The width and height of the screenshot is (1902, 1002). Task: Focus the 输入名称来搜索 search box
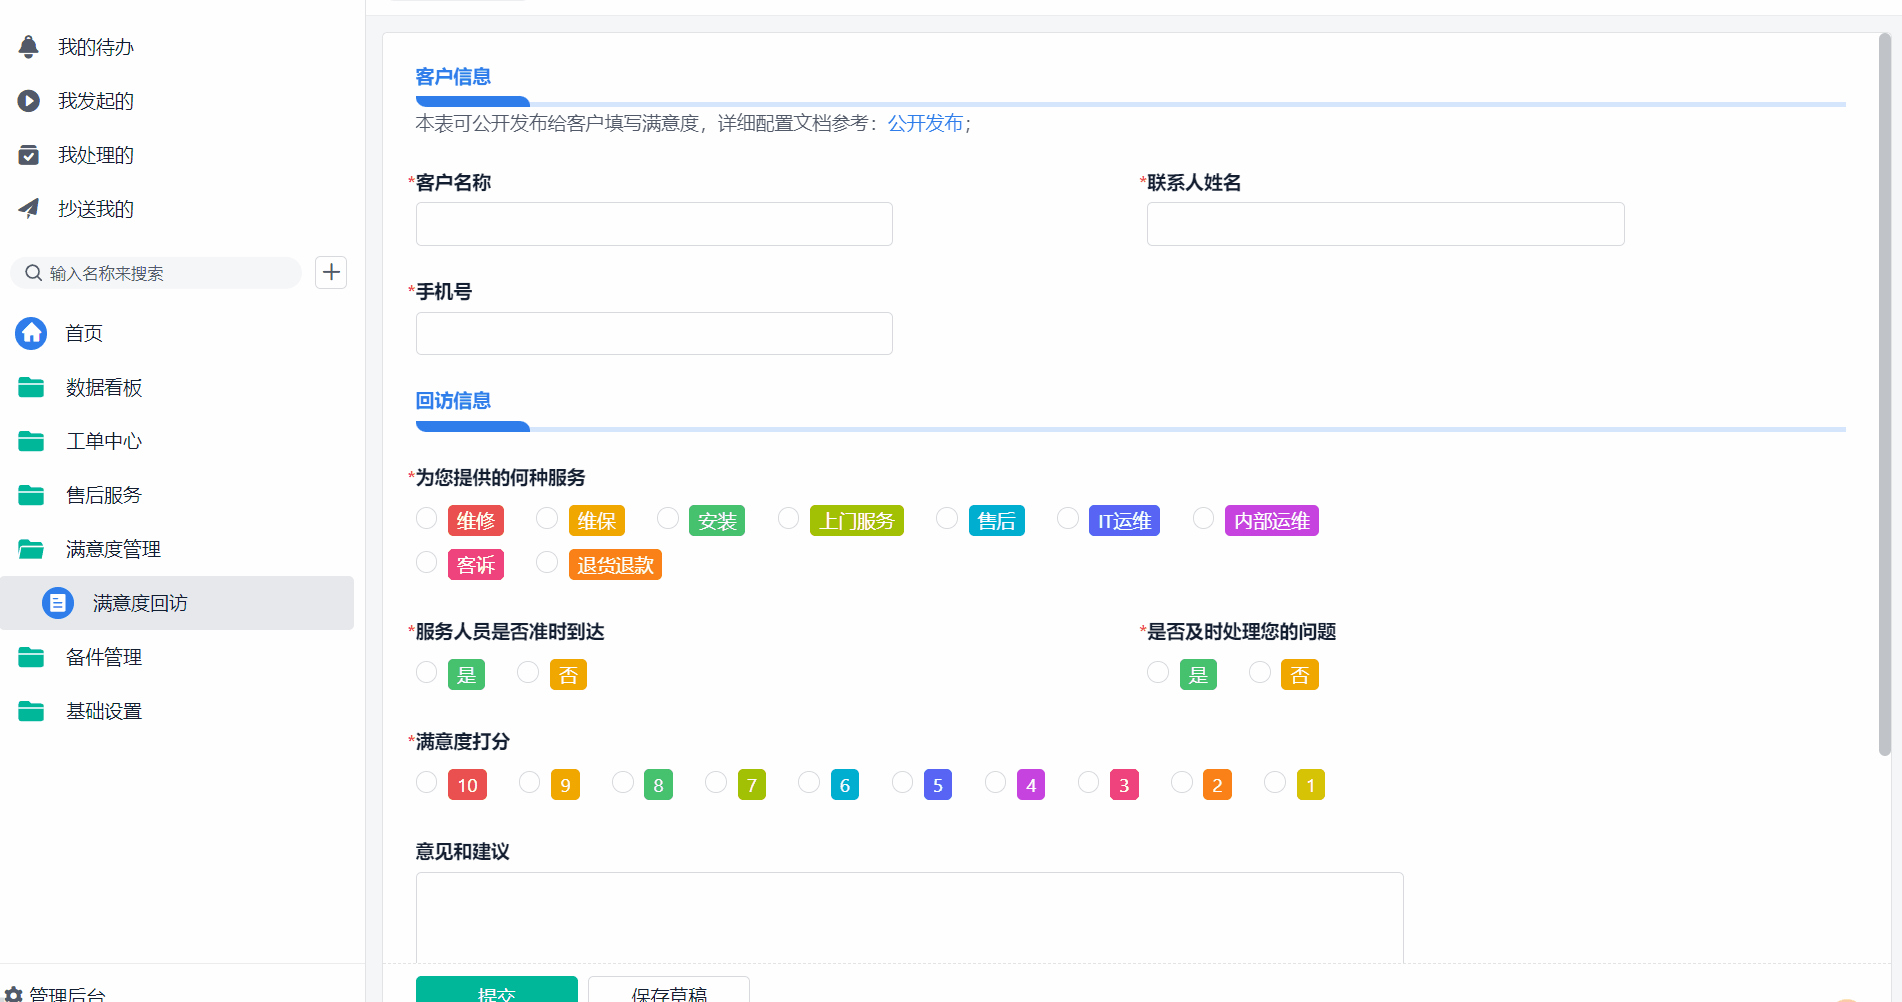[x=156, y=273]
